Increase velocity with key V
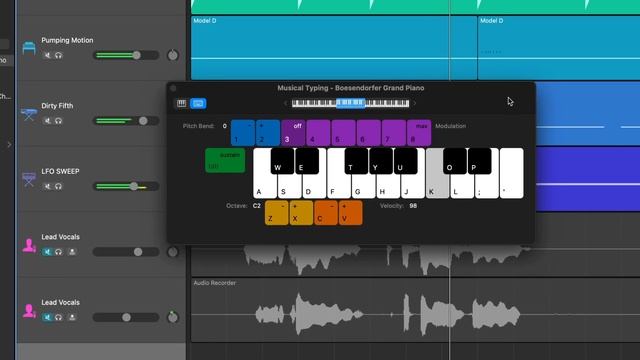 click(350, 213)
